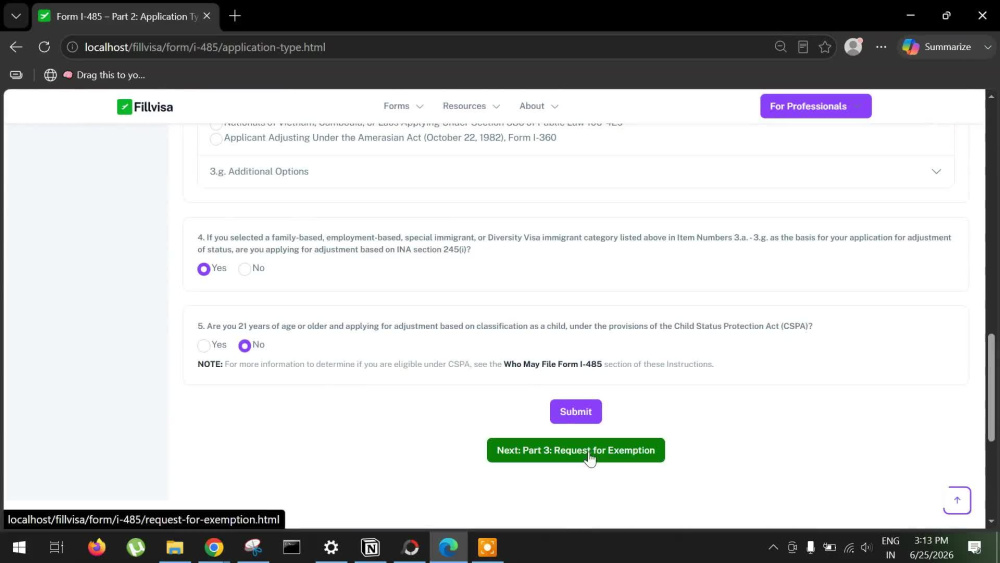This screenshot has height=563, width=1000.
Task: Click the ENG IN language indicator
Action: click(x=890, y=548)
